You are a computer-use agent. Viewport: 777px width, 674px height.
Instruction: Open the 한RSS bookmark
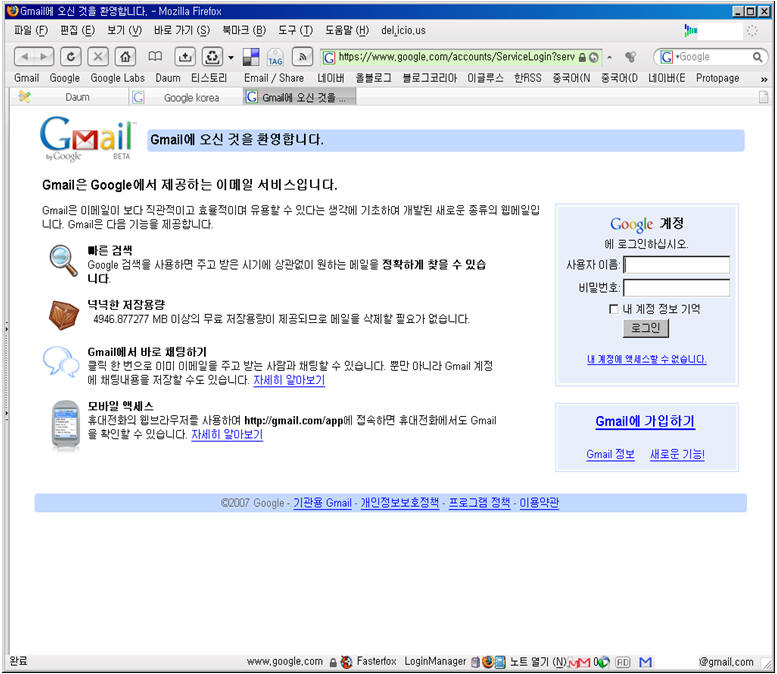(x=527, y=78)
